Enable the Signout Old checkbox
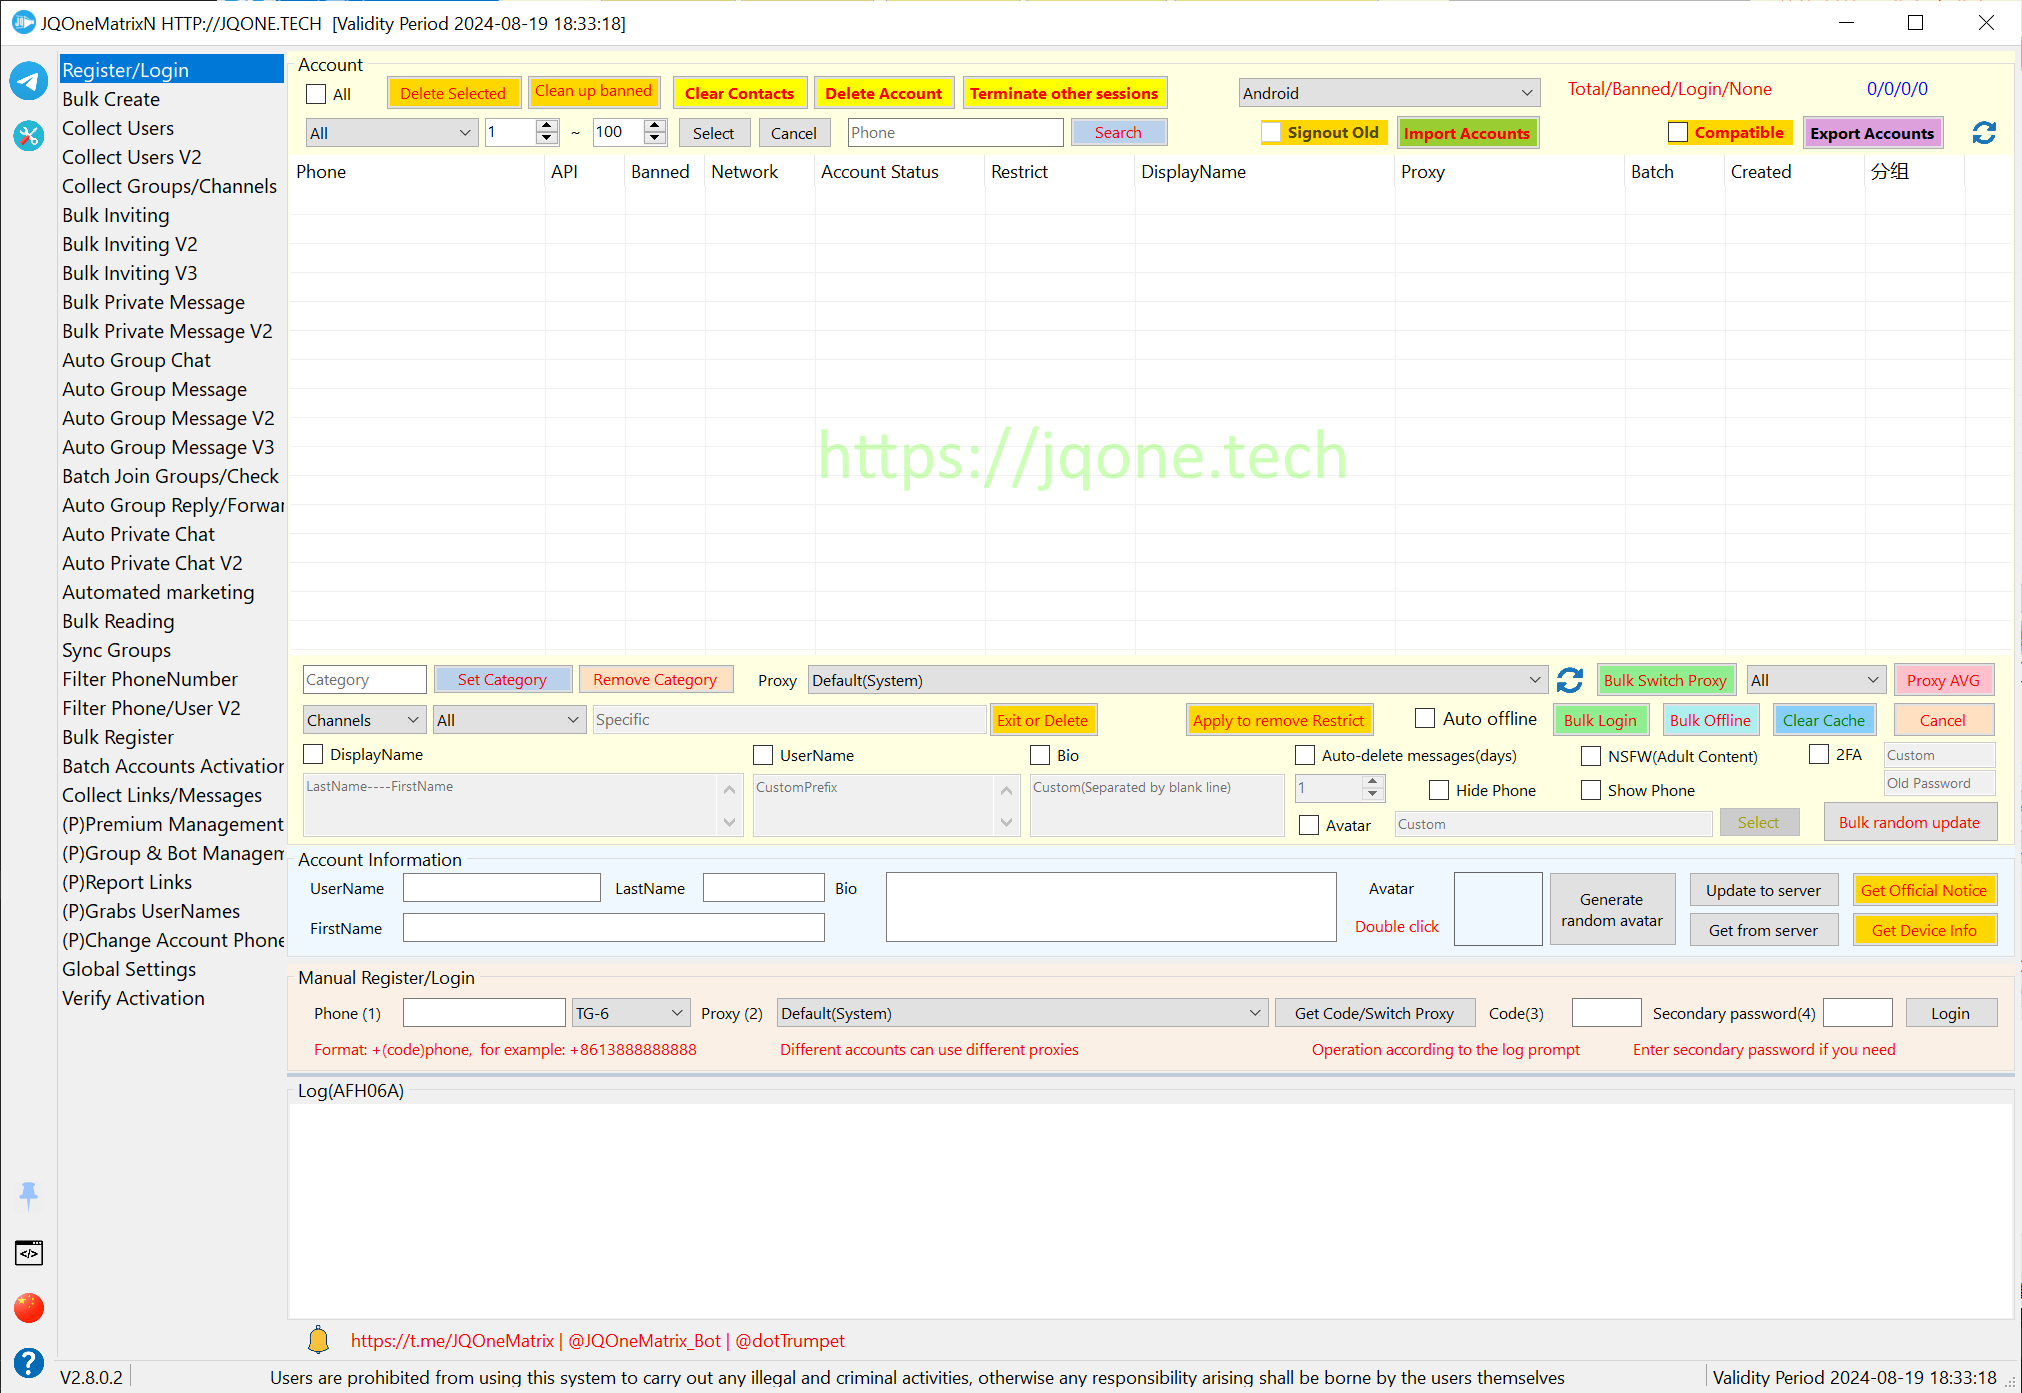Viewport: 2022px width, 1393px height. pos(1271,132)
